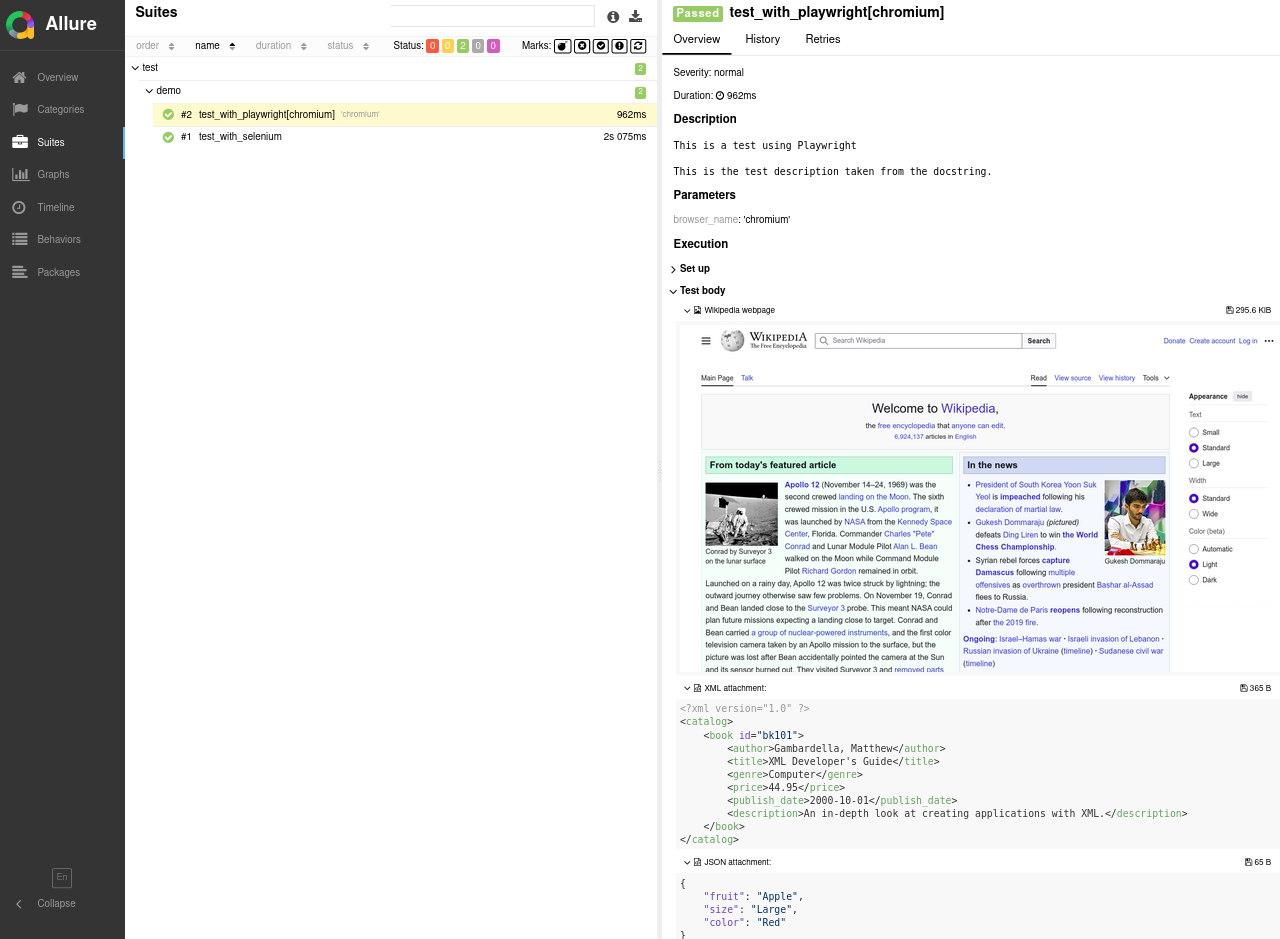Open the 365 B XML attachment size link
Screen dimensions: 1280x939
point(1255,688)
